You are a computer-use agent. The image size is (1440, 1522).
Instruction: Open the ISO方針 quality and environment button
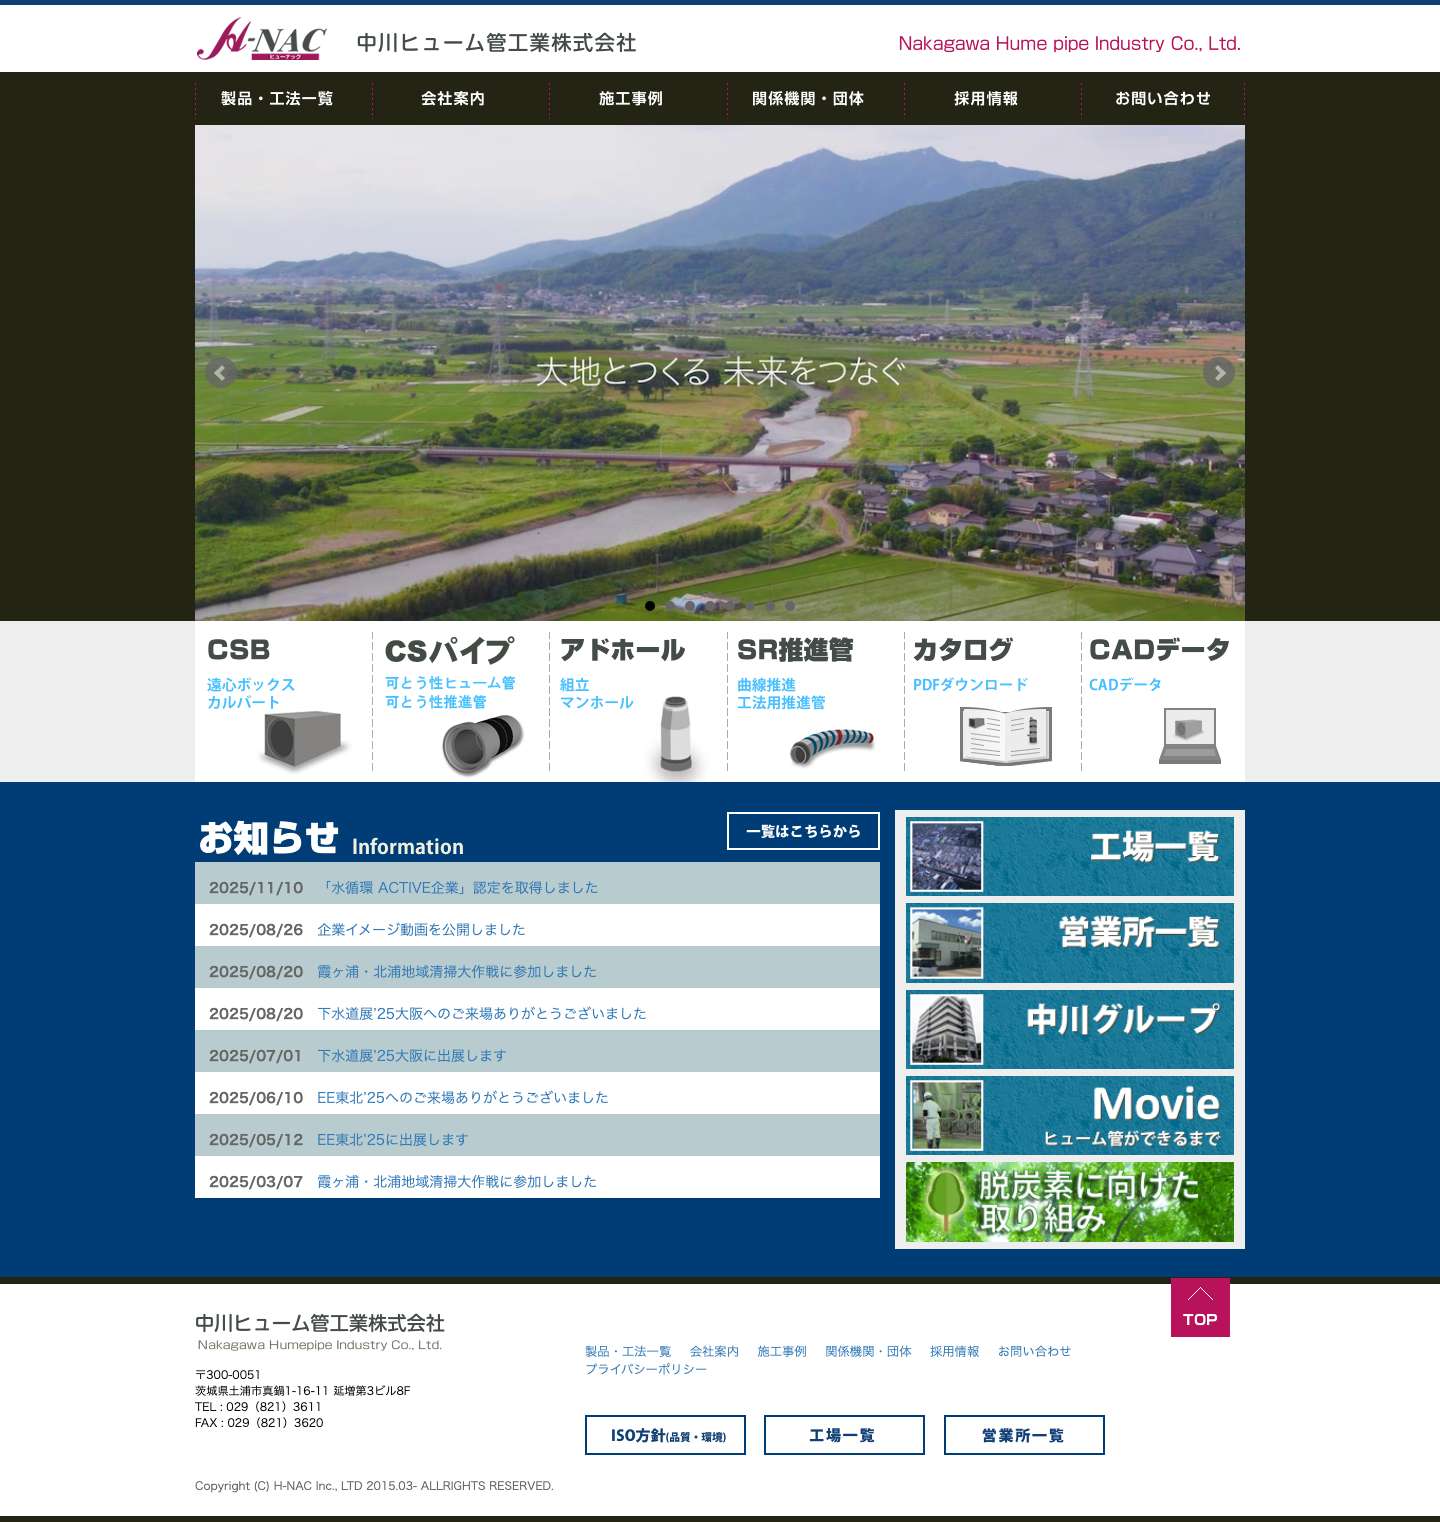664,1435
